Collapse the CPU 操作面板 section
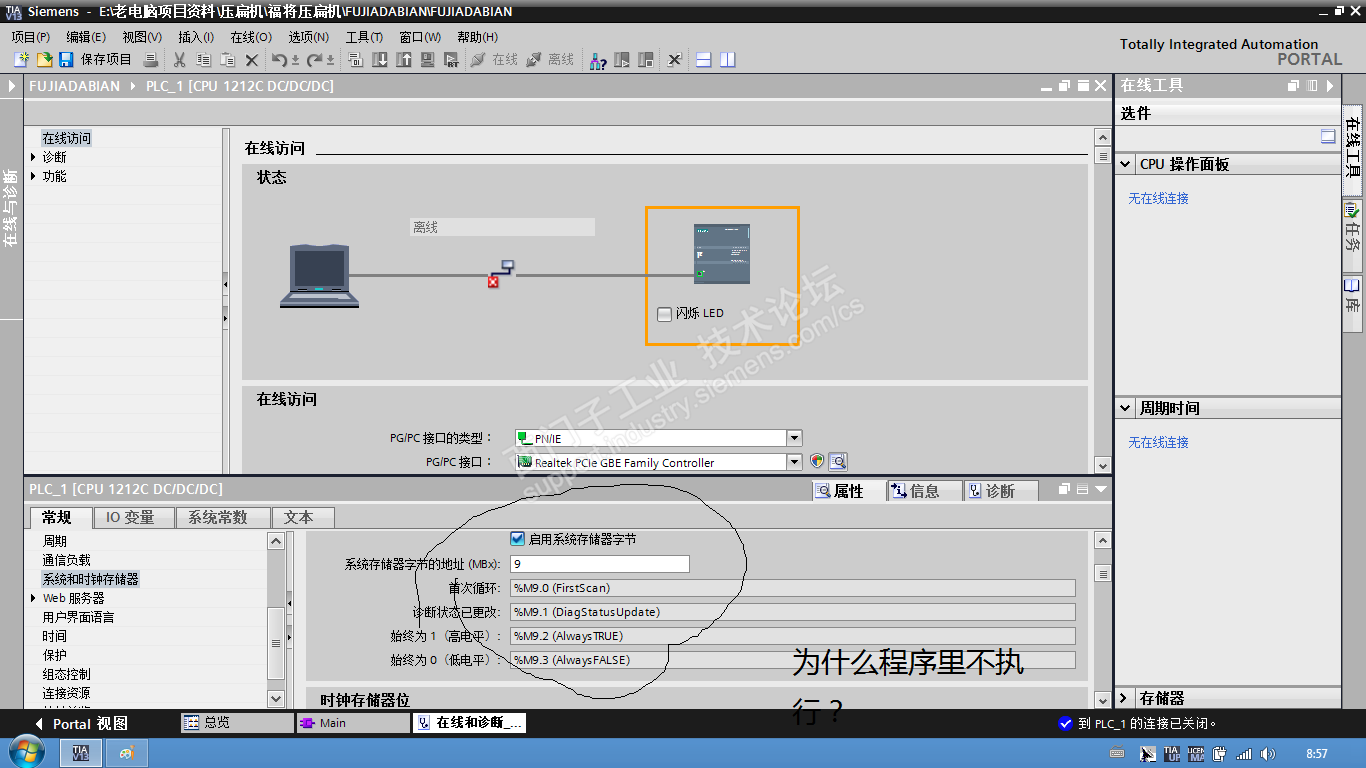Screen dimensions: 1366x768 [1126, 164]
